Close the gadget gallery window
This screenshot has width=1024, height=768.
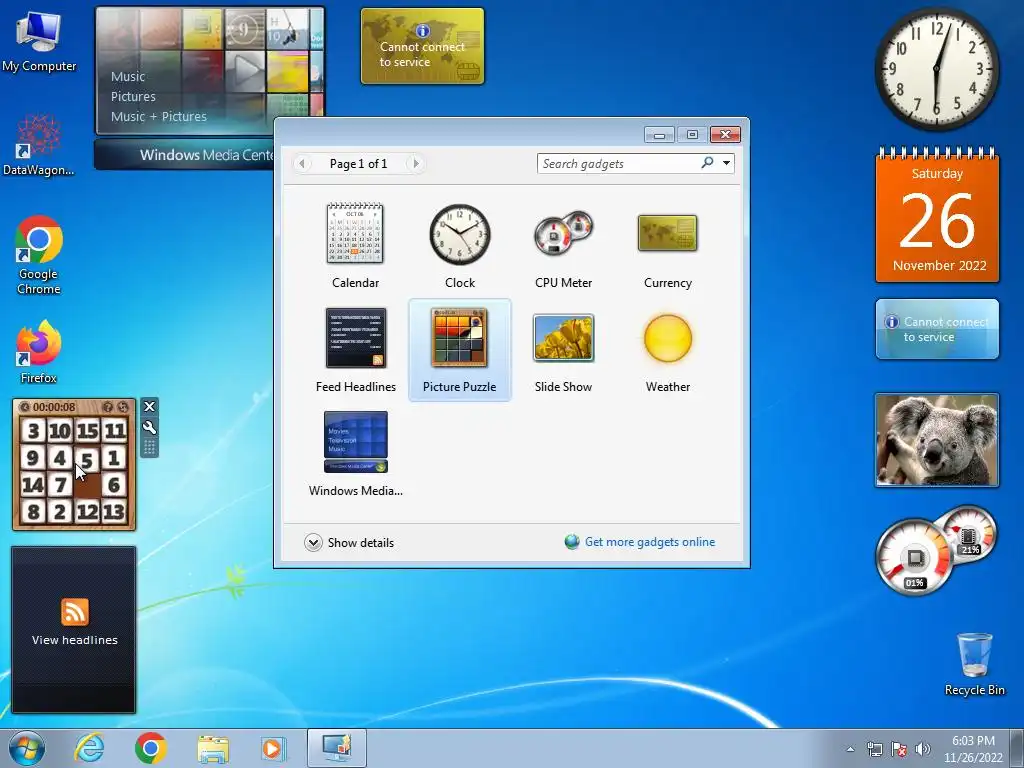point(725,135)
